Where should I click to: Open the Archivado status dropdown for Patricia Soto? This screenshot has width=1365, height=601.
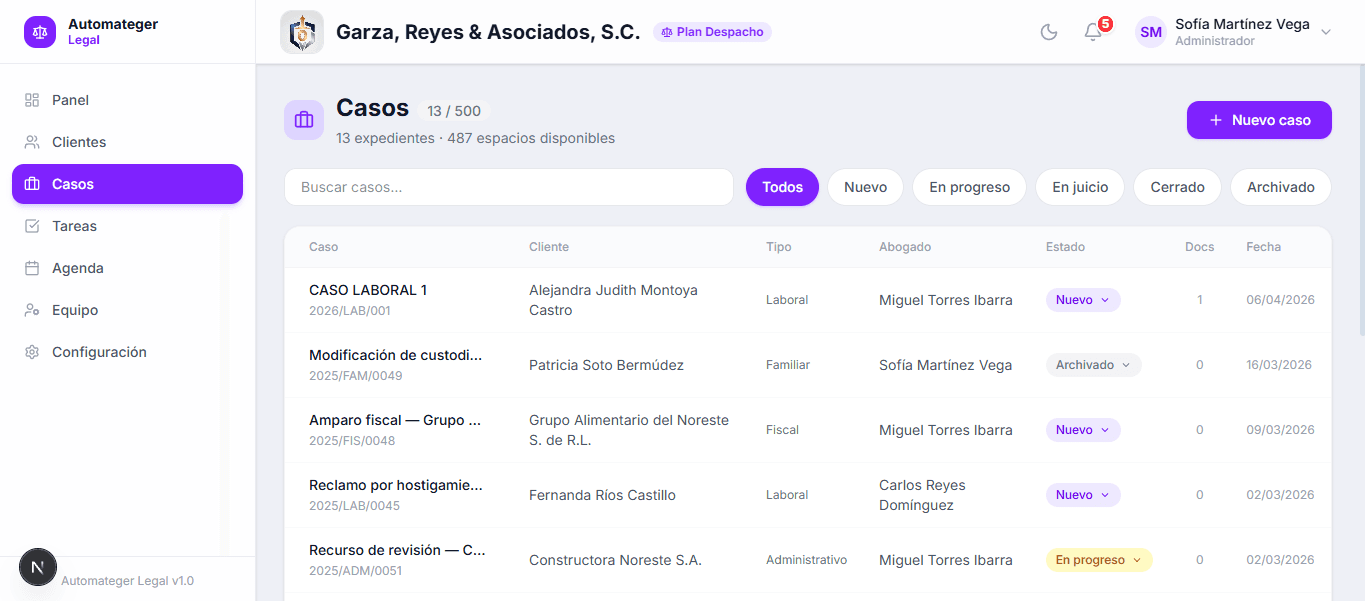1093,364
